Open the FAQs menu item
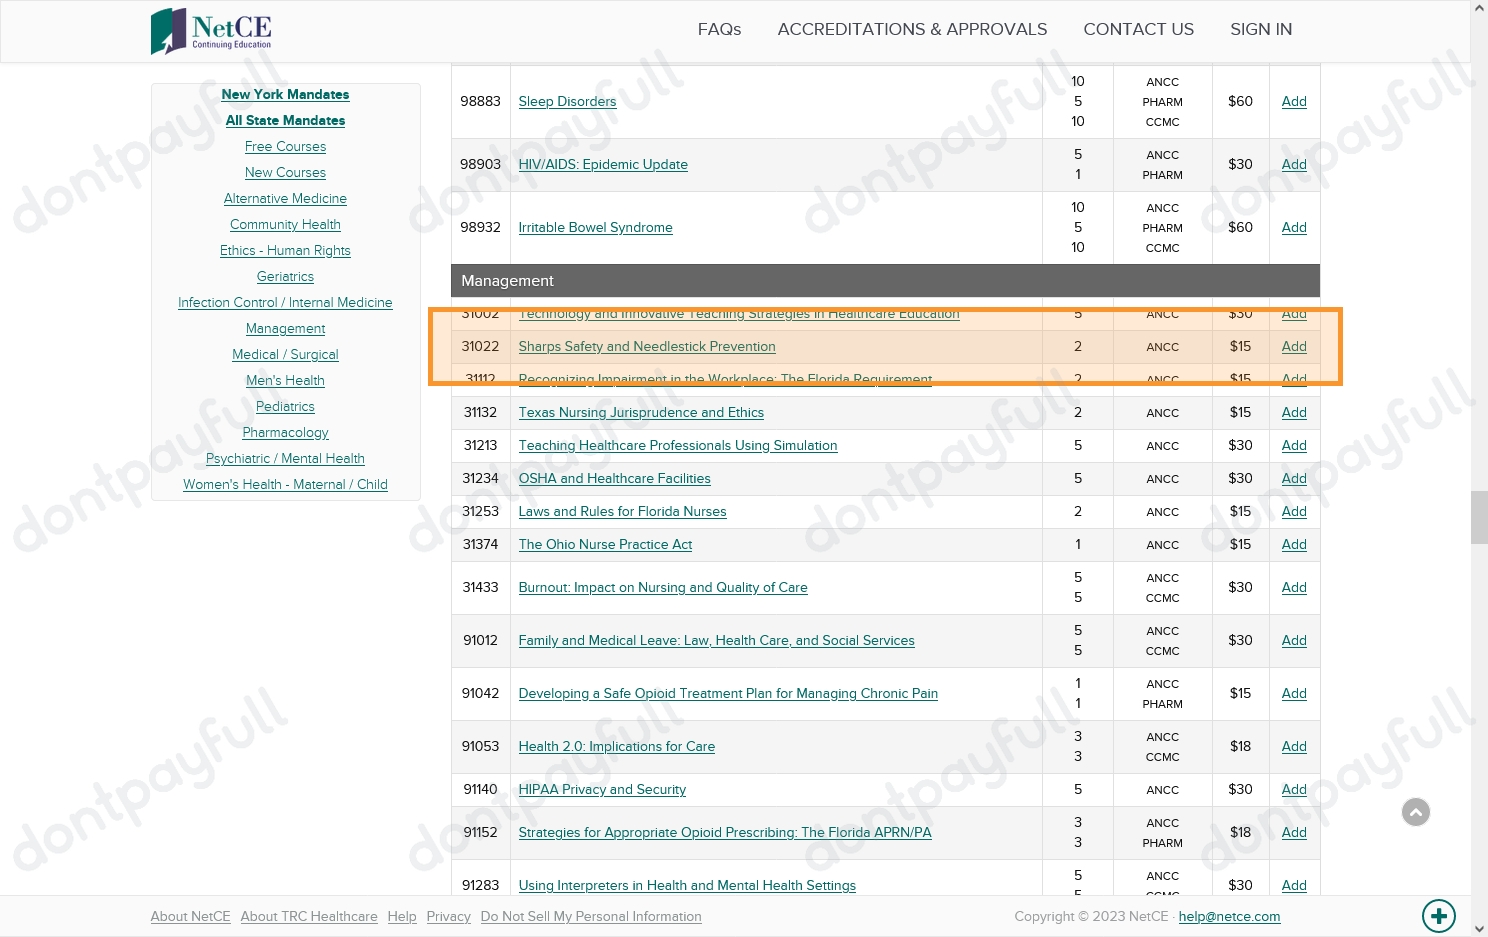The height and width of the screenshot is (937, 1488). pyautogui.click(x=719, y=29)
